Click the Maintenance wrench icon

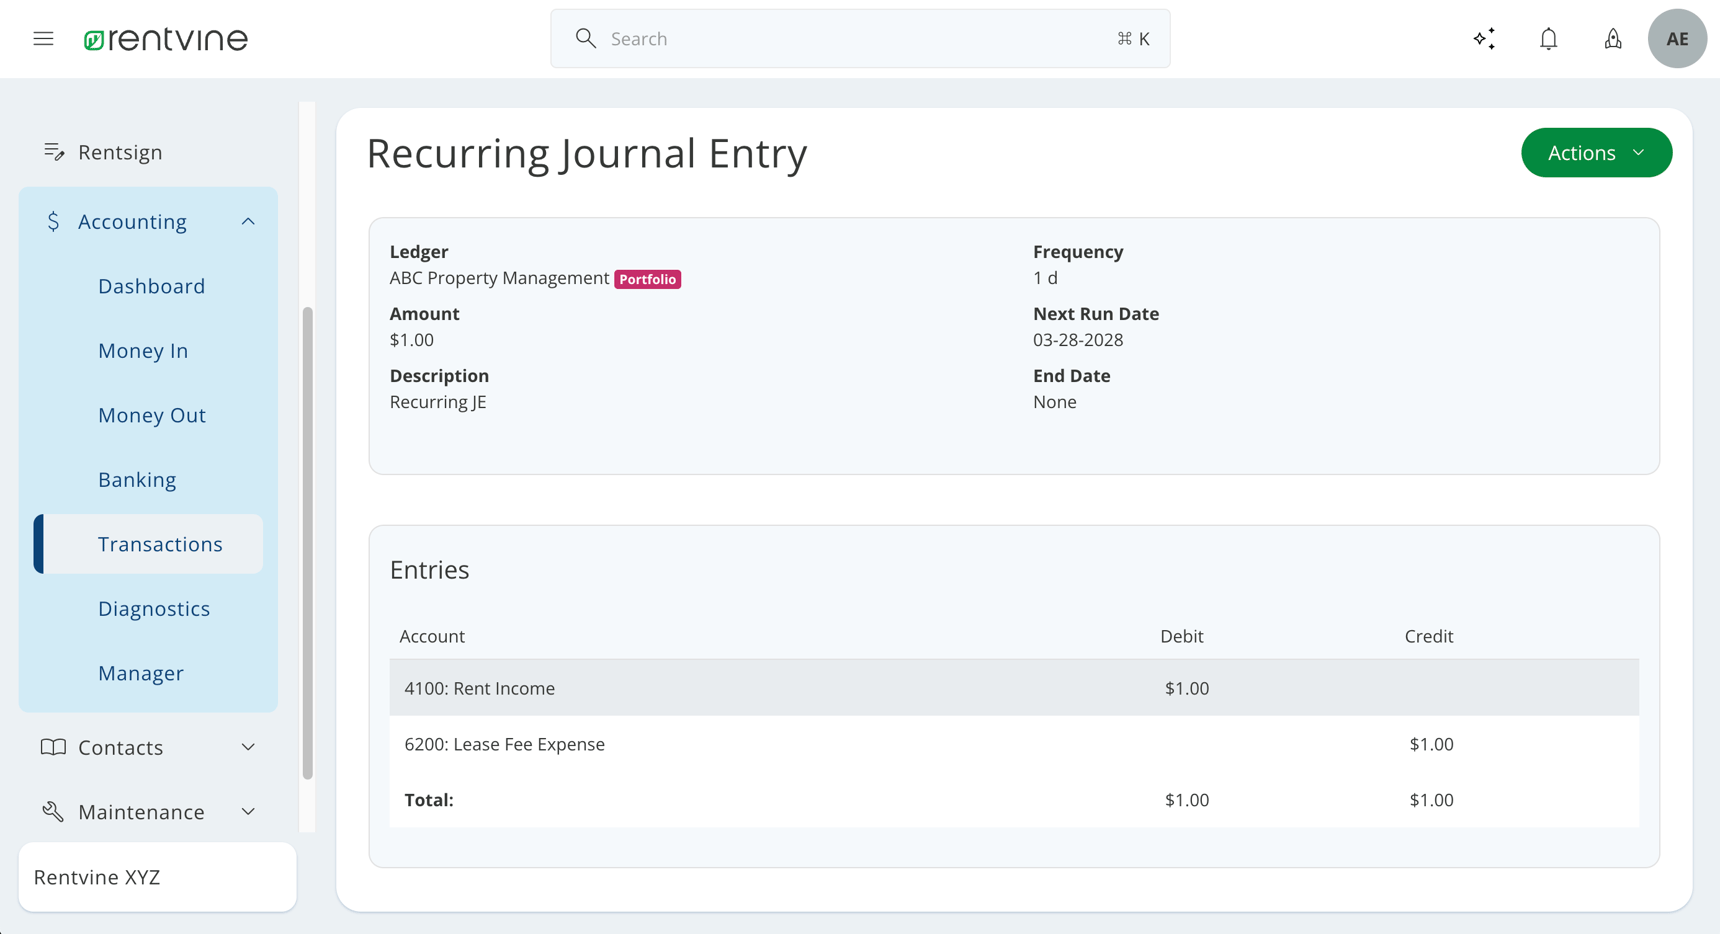[x=53, y=811]
